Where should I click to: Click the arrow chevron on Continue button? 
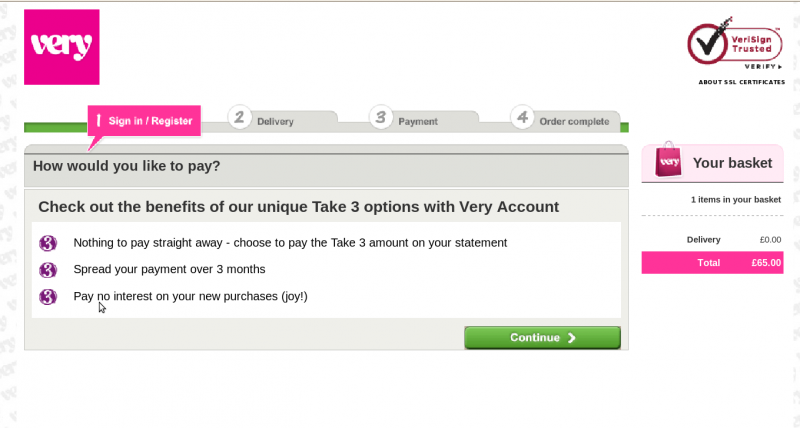point(571,338)
